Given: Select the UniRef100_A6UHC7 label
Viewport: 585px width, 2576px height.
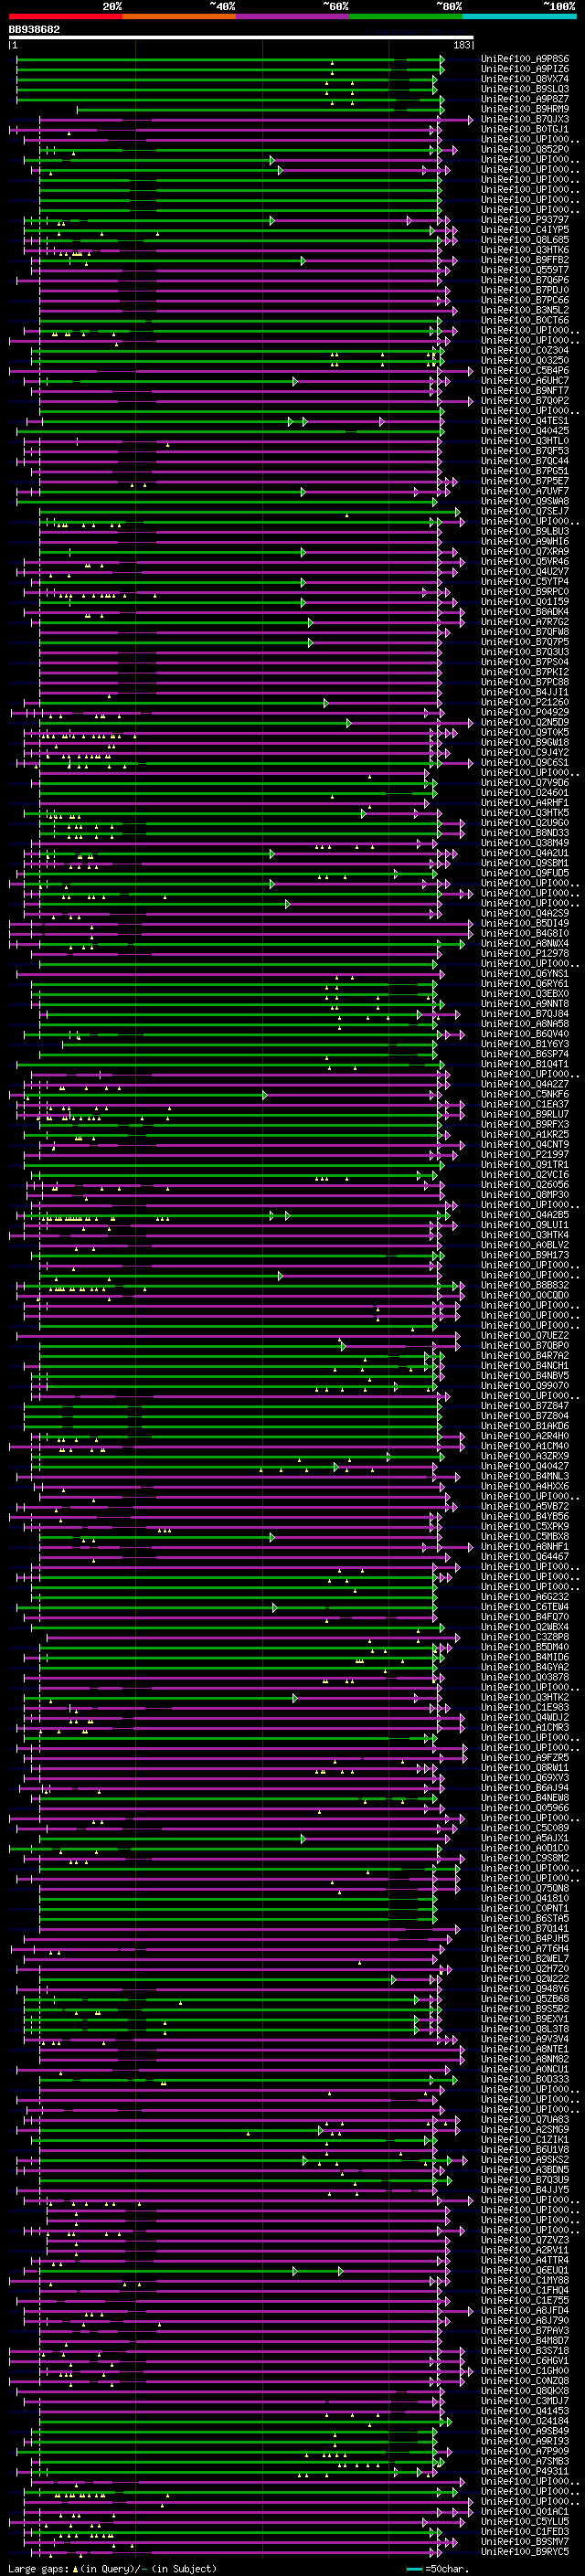Looking at the screenshot, I should 525,381.
